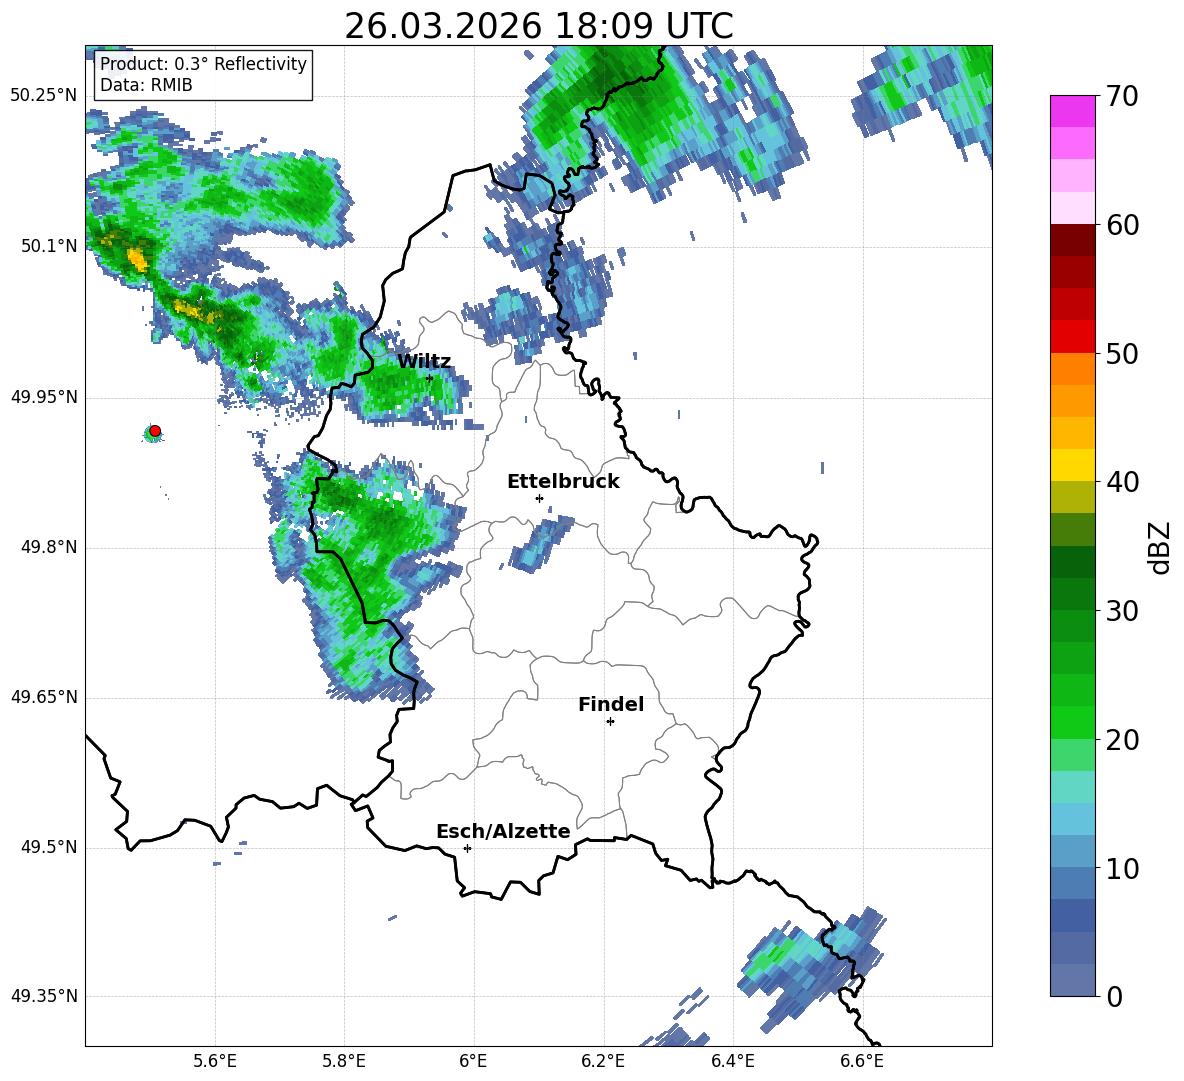The width and height of the screenshot is (1184, 1081).
Task: Click the Esch/Alzette station cross marker
Action: coord(467,848)
